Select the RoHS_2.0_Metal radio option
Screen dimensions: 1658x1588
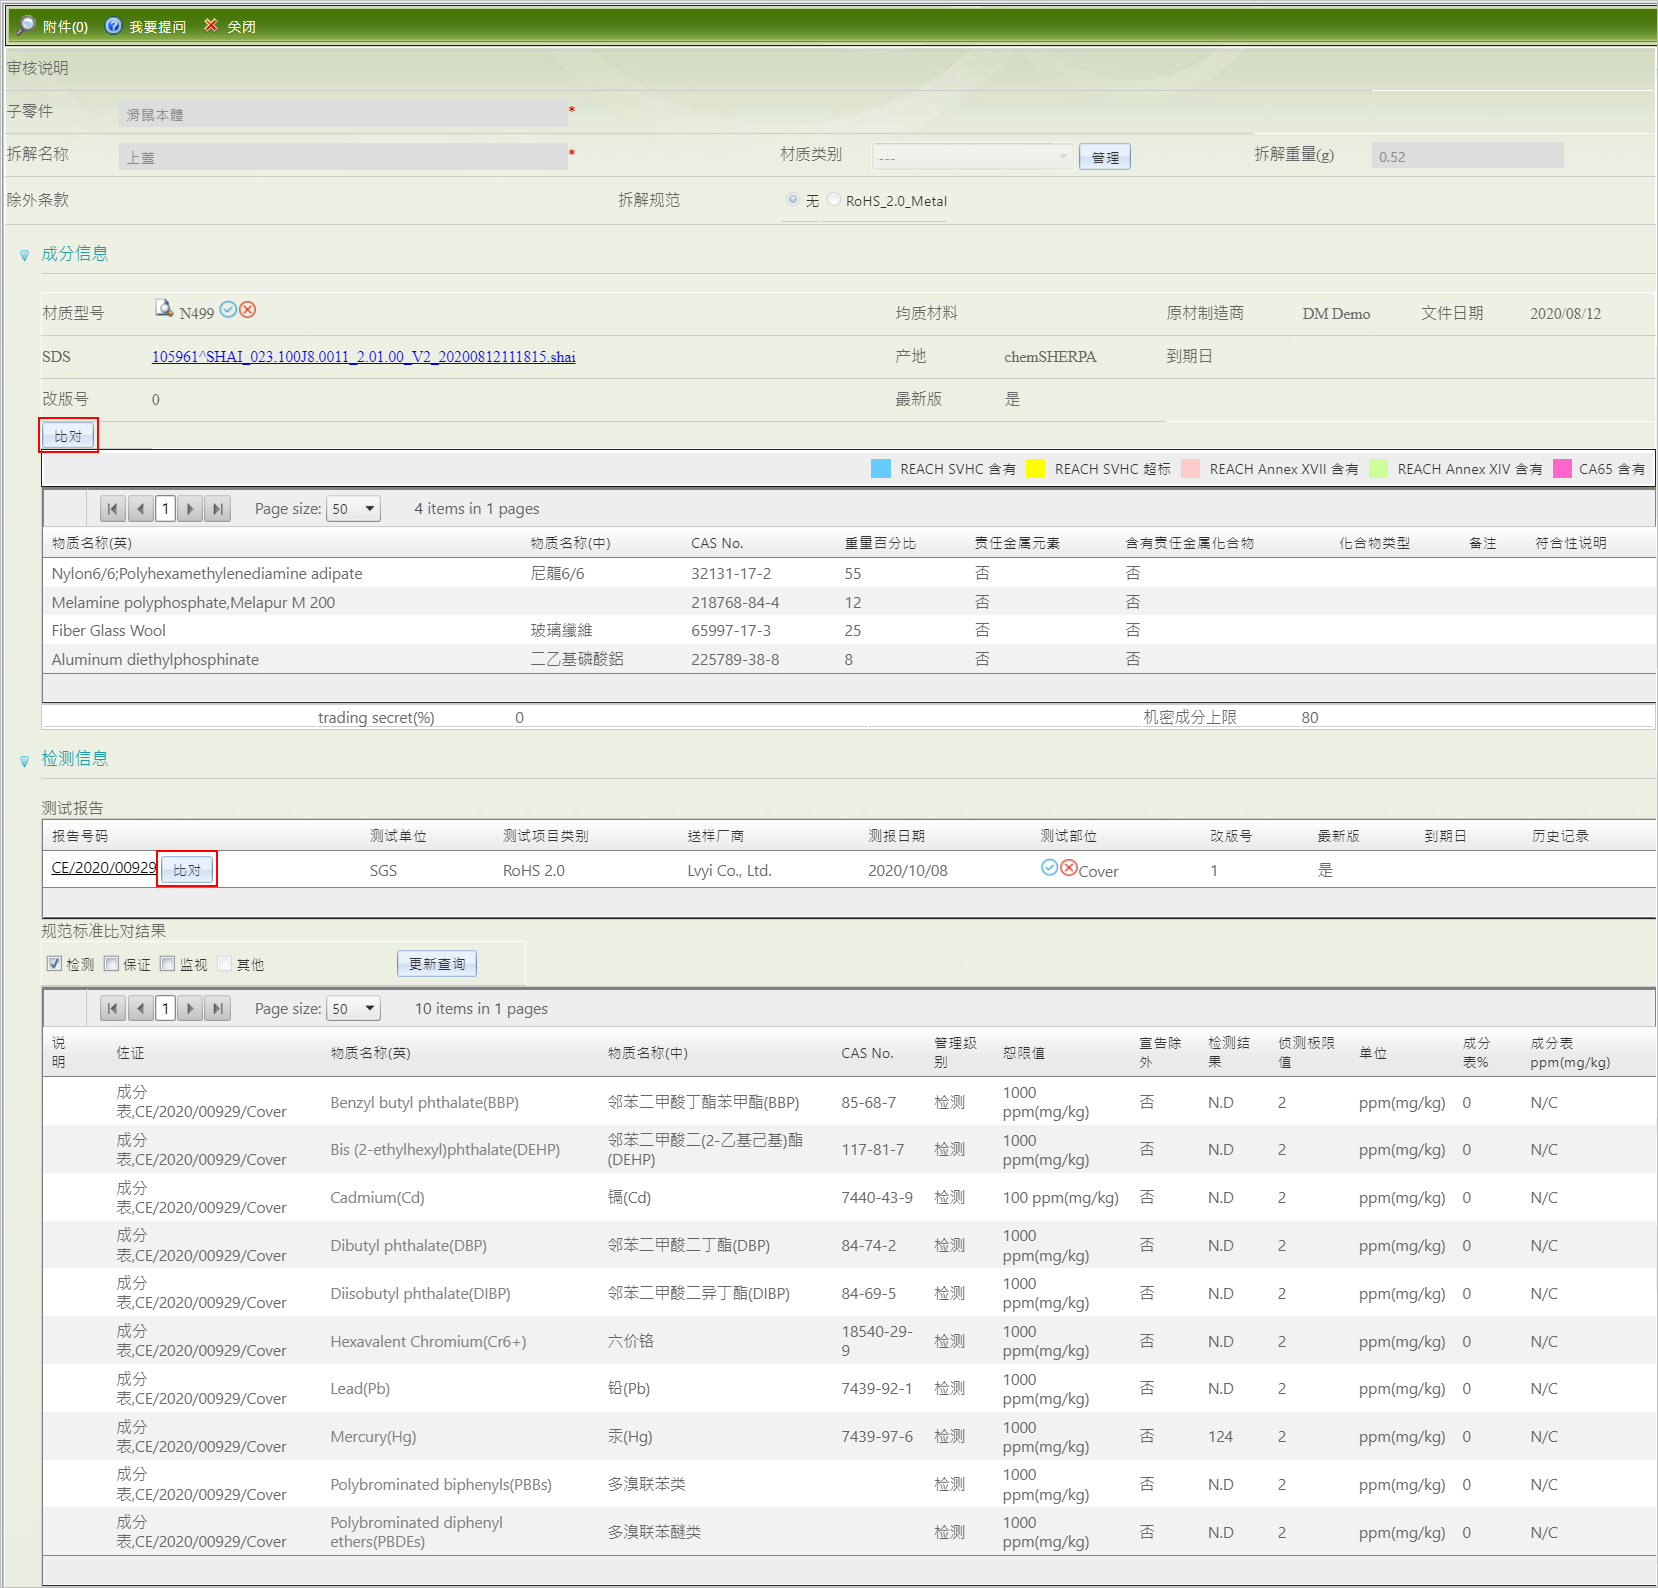833,200
